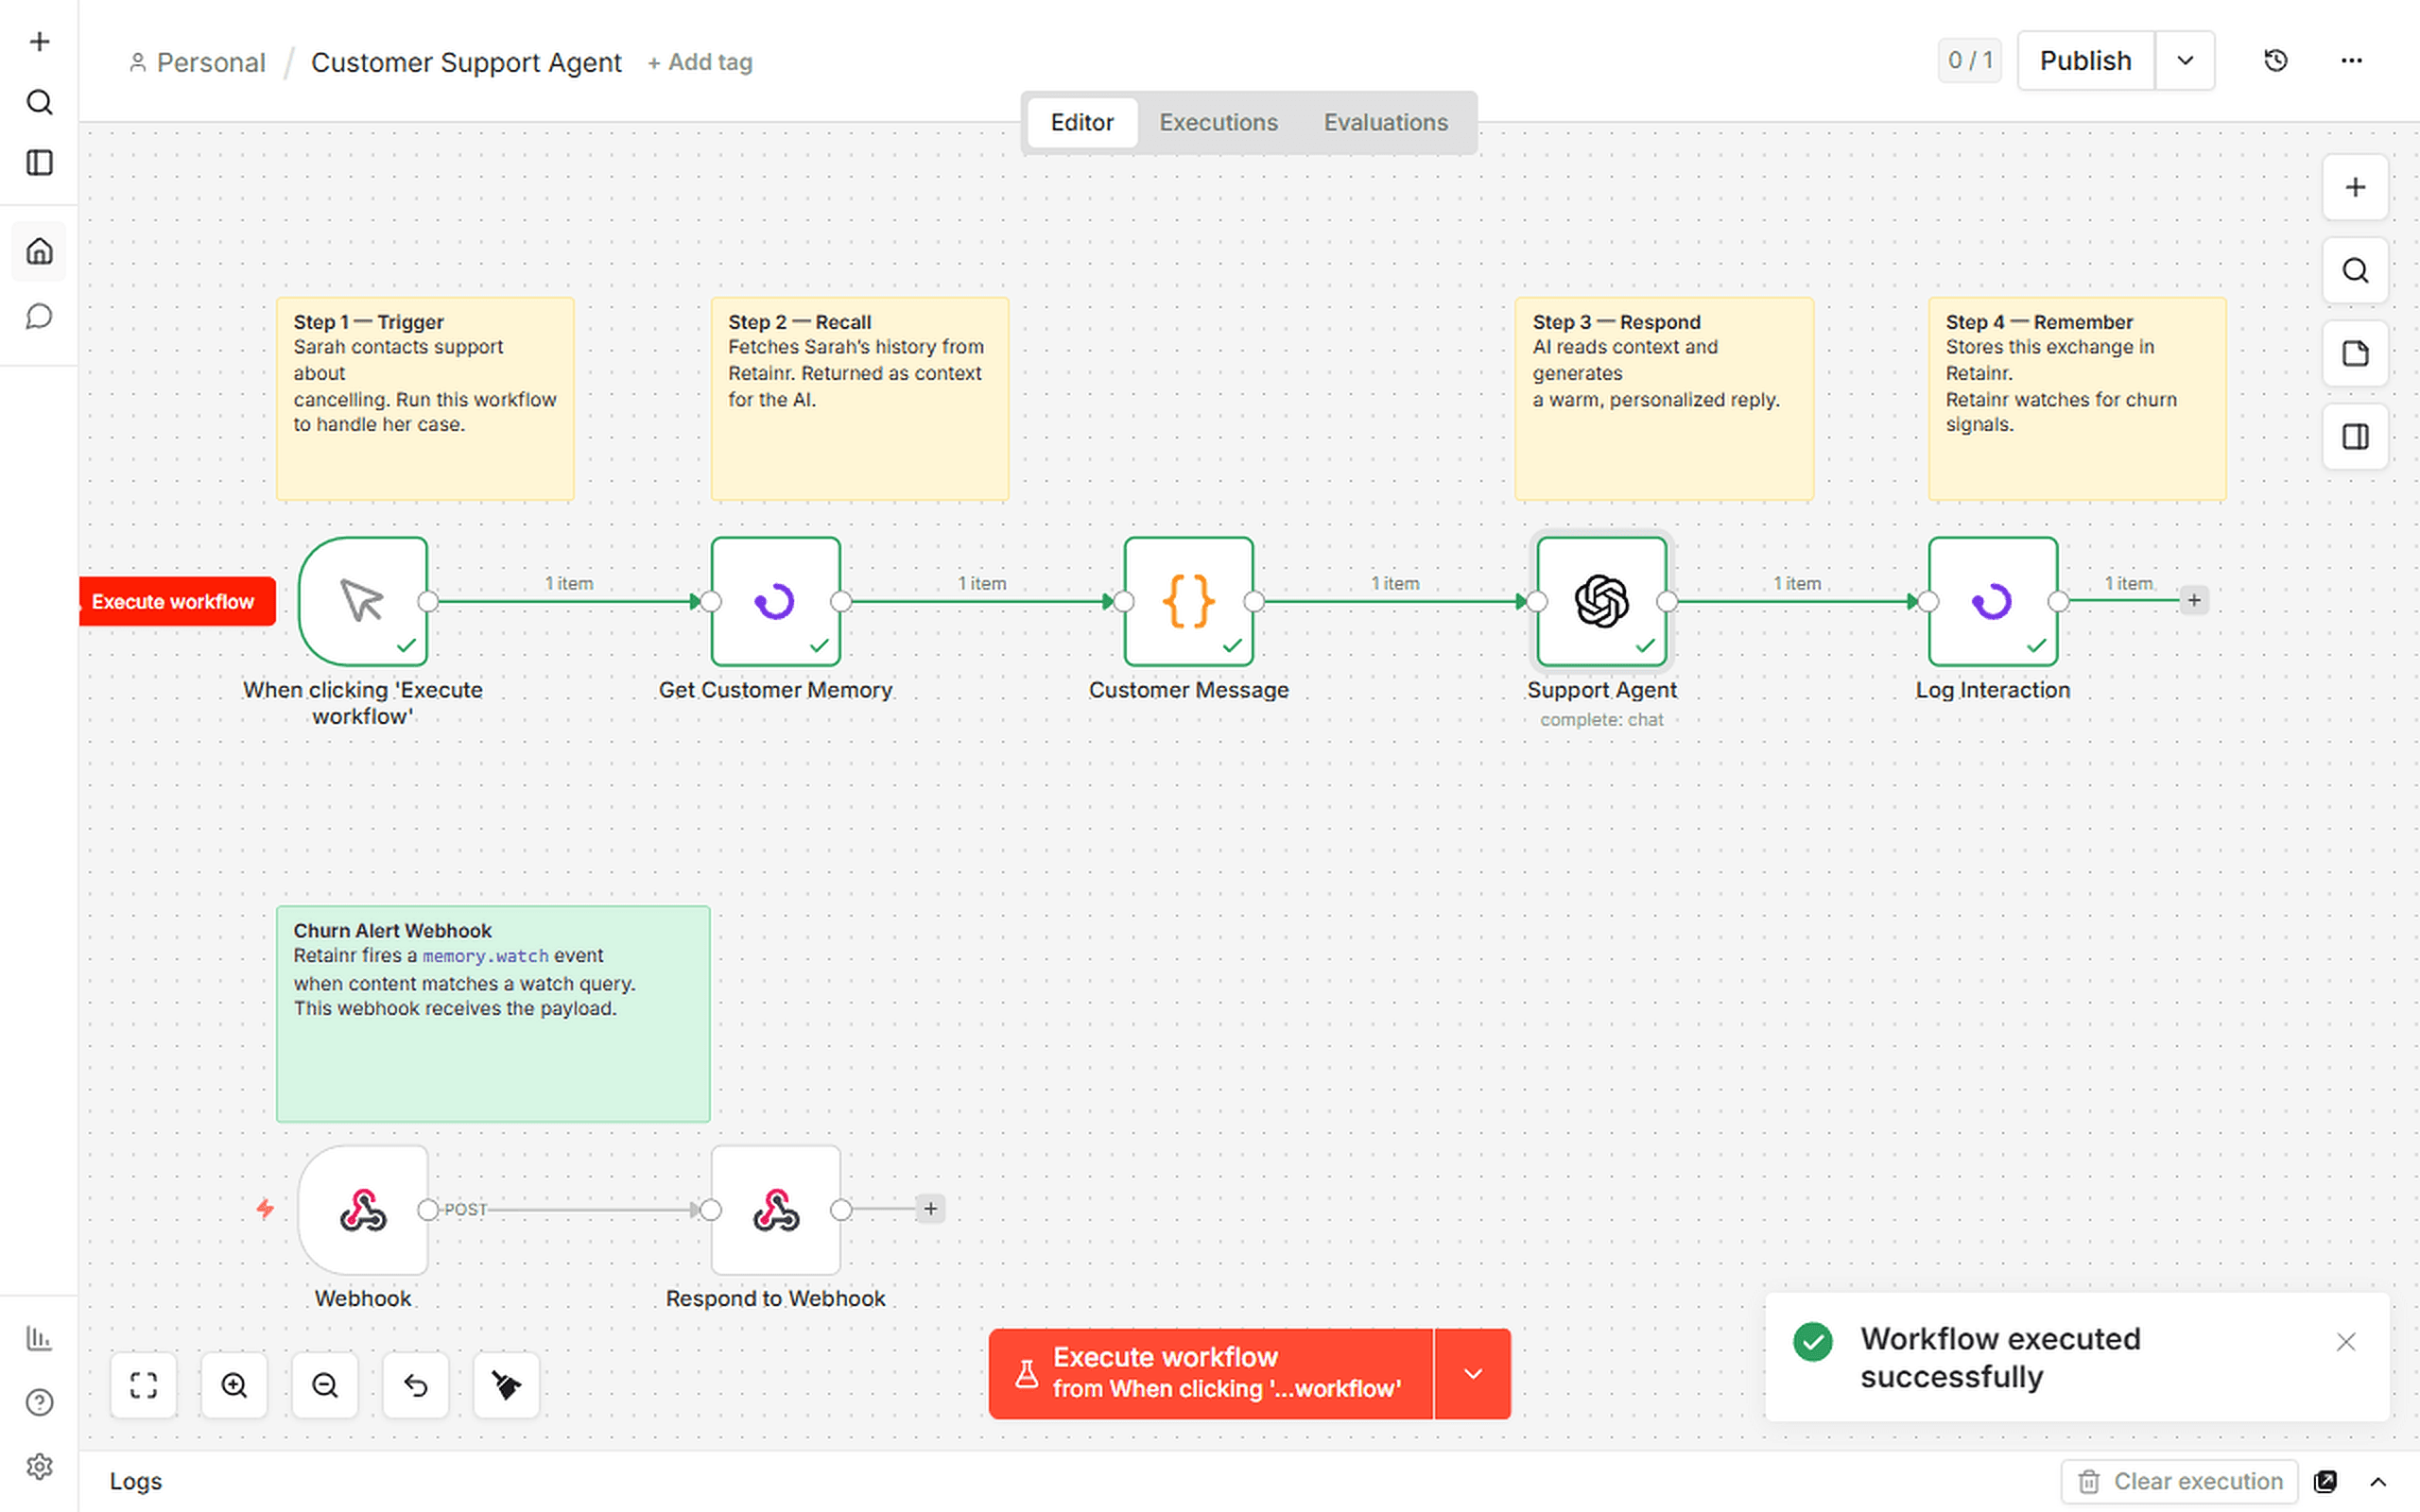Undo the last canvas change

pyautogui.click(x=416, y=1385)
